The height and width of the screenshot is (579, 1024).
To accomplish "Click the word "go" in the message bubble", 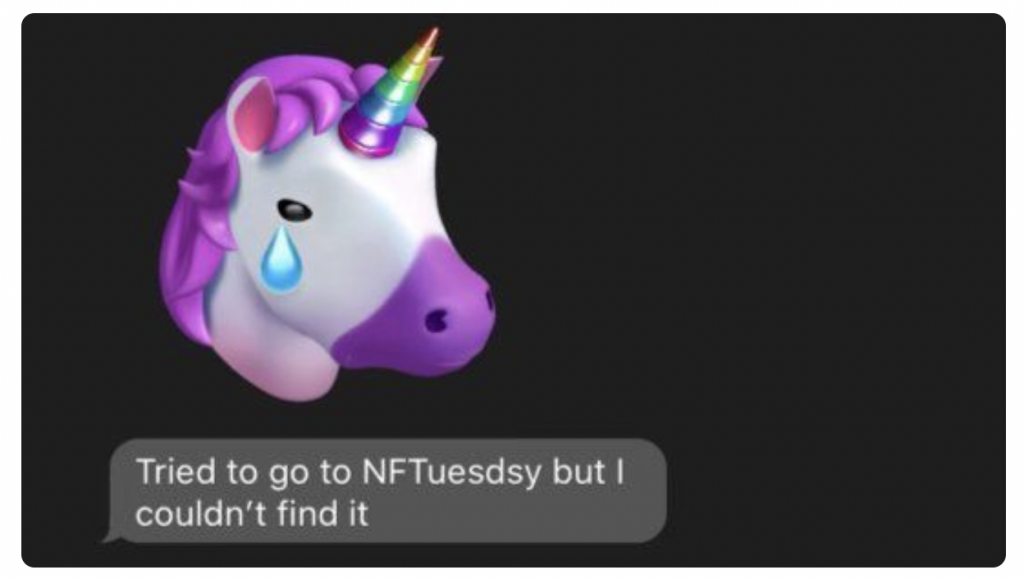I will point(288,475).
